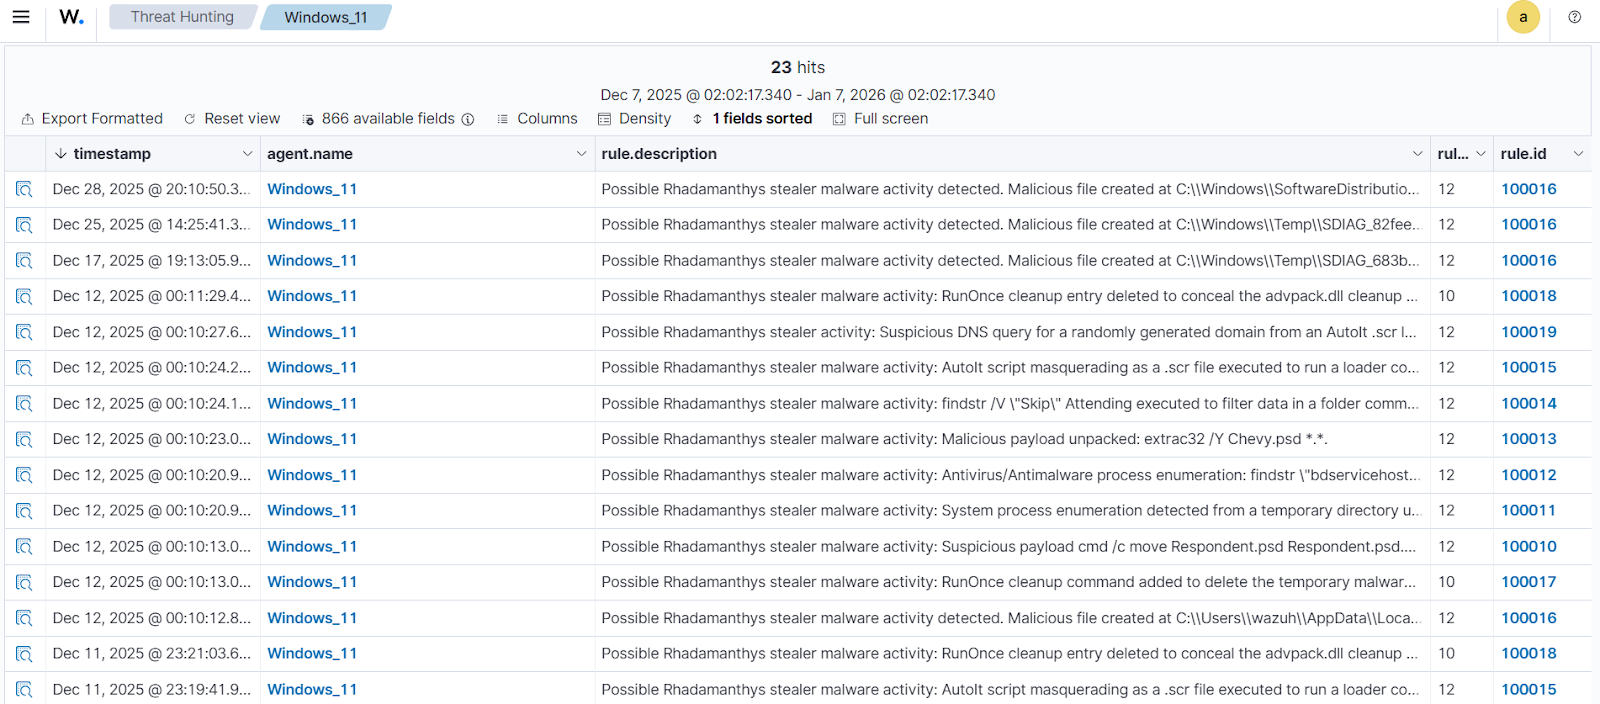This screenshot has height=704, width=1600.
Task: Click the Wazuh logo home icon
Action: pos(71,17)
